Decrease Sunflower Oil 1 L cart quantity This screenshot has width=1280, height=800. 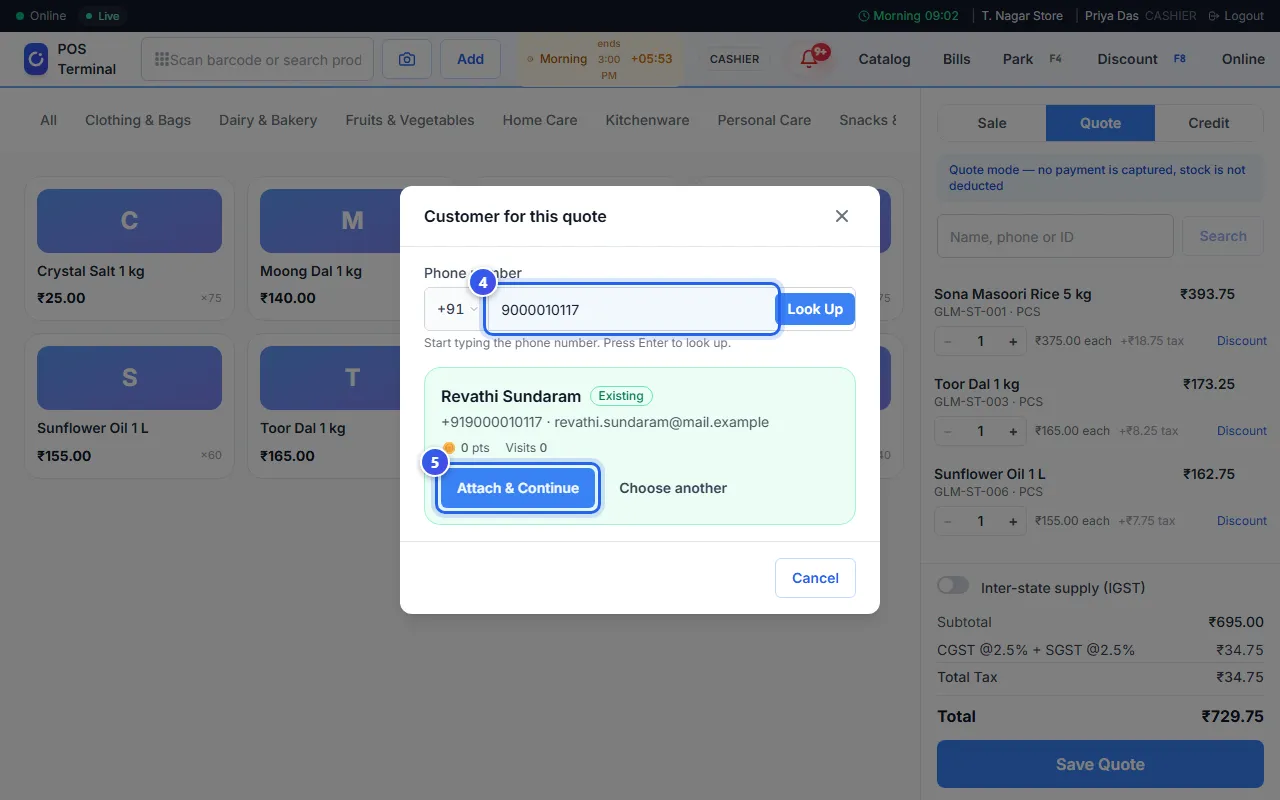point(948,521)
